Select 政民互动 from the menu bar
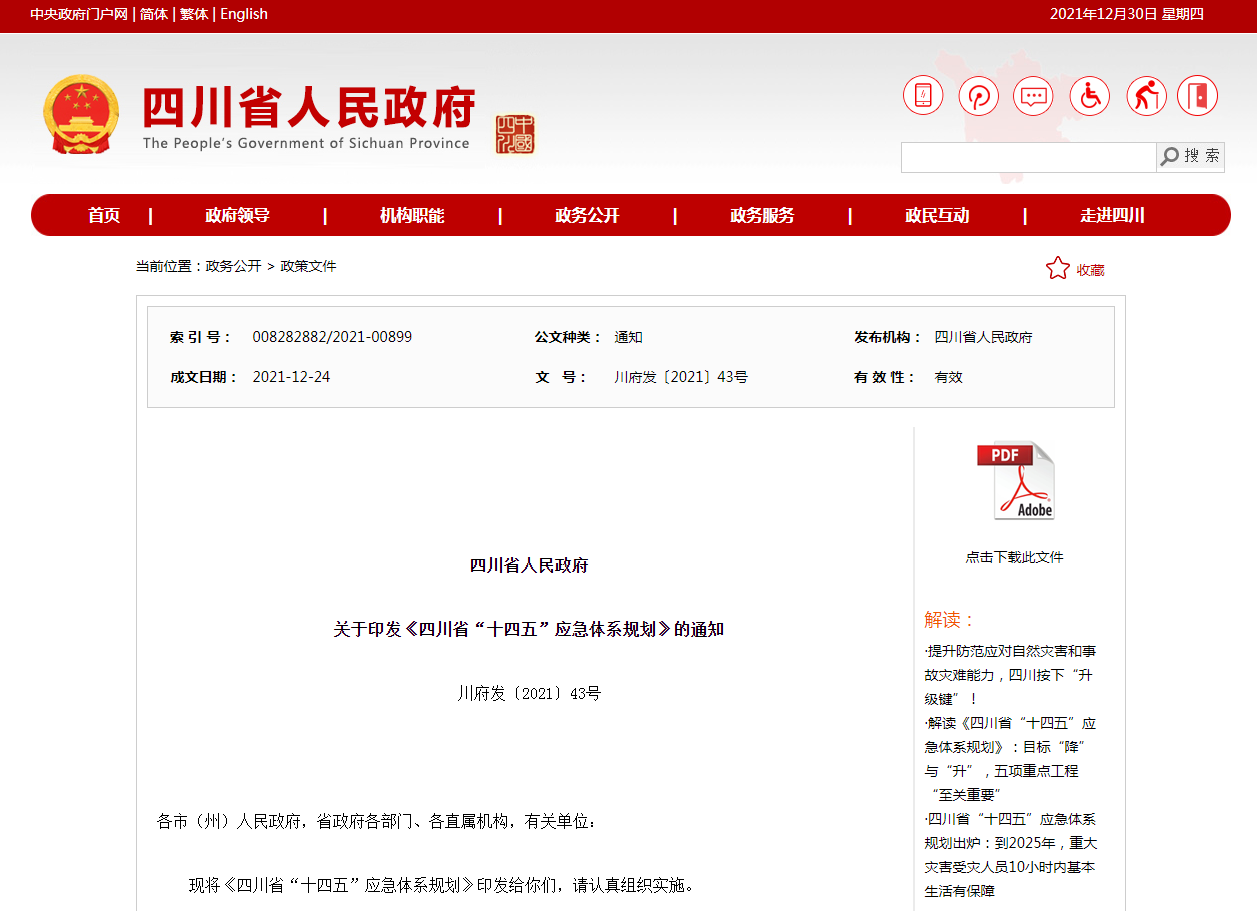This screenshot has height=911, width=1257. [x=938, y=214]
